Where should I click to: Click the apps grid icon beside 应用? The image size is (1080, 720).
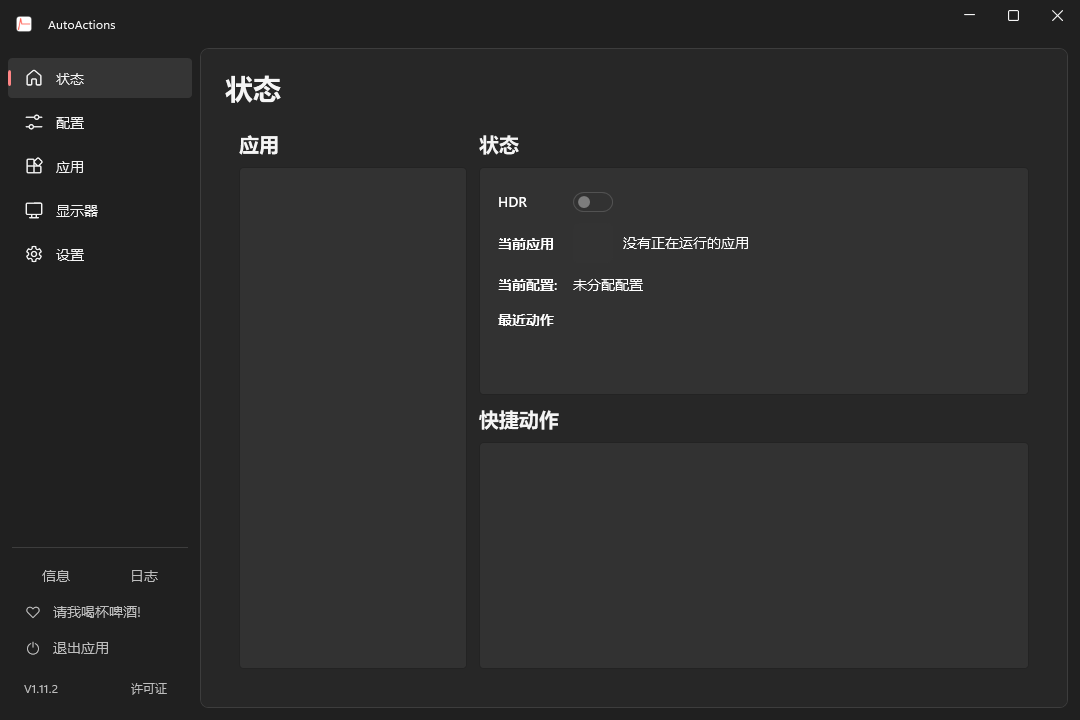point(34,166)
